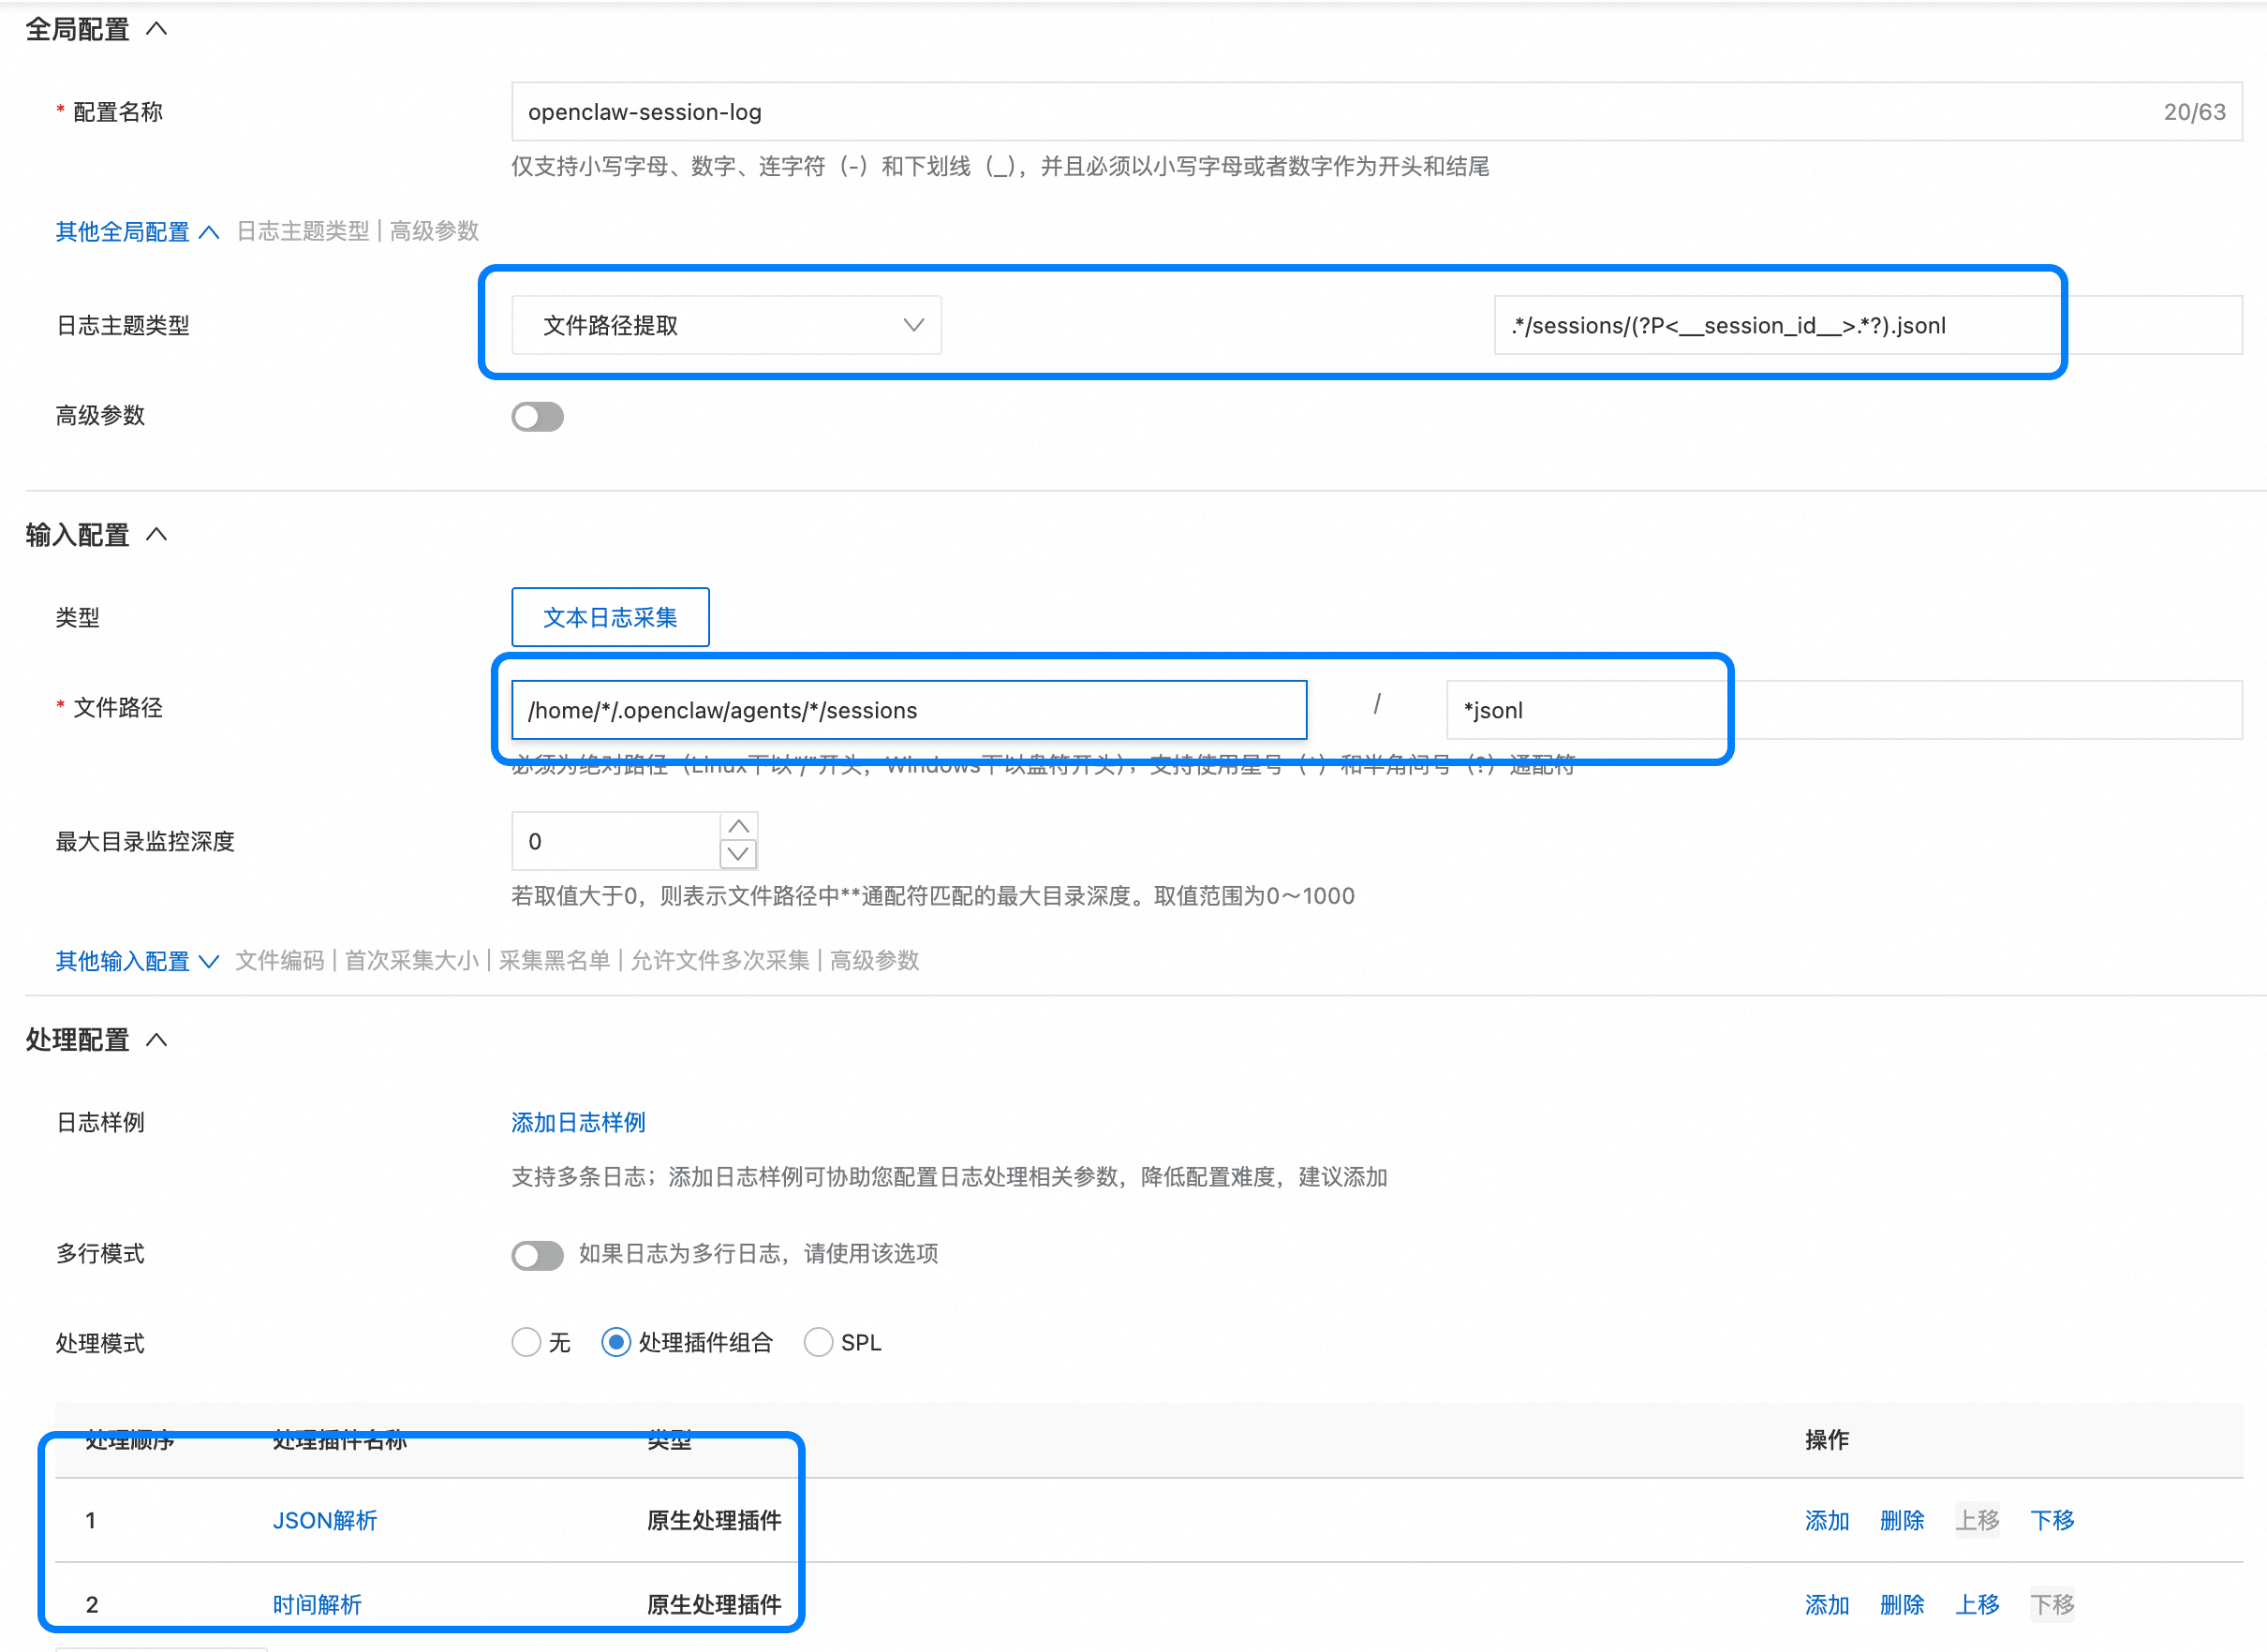
Task: Select the SPL processing mode radio
Action: (818, 1342)
